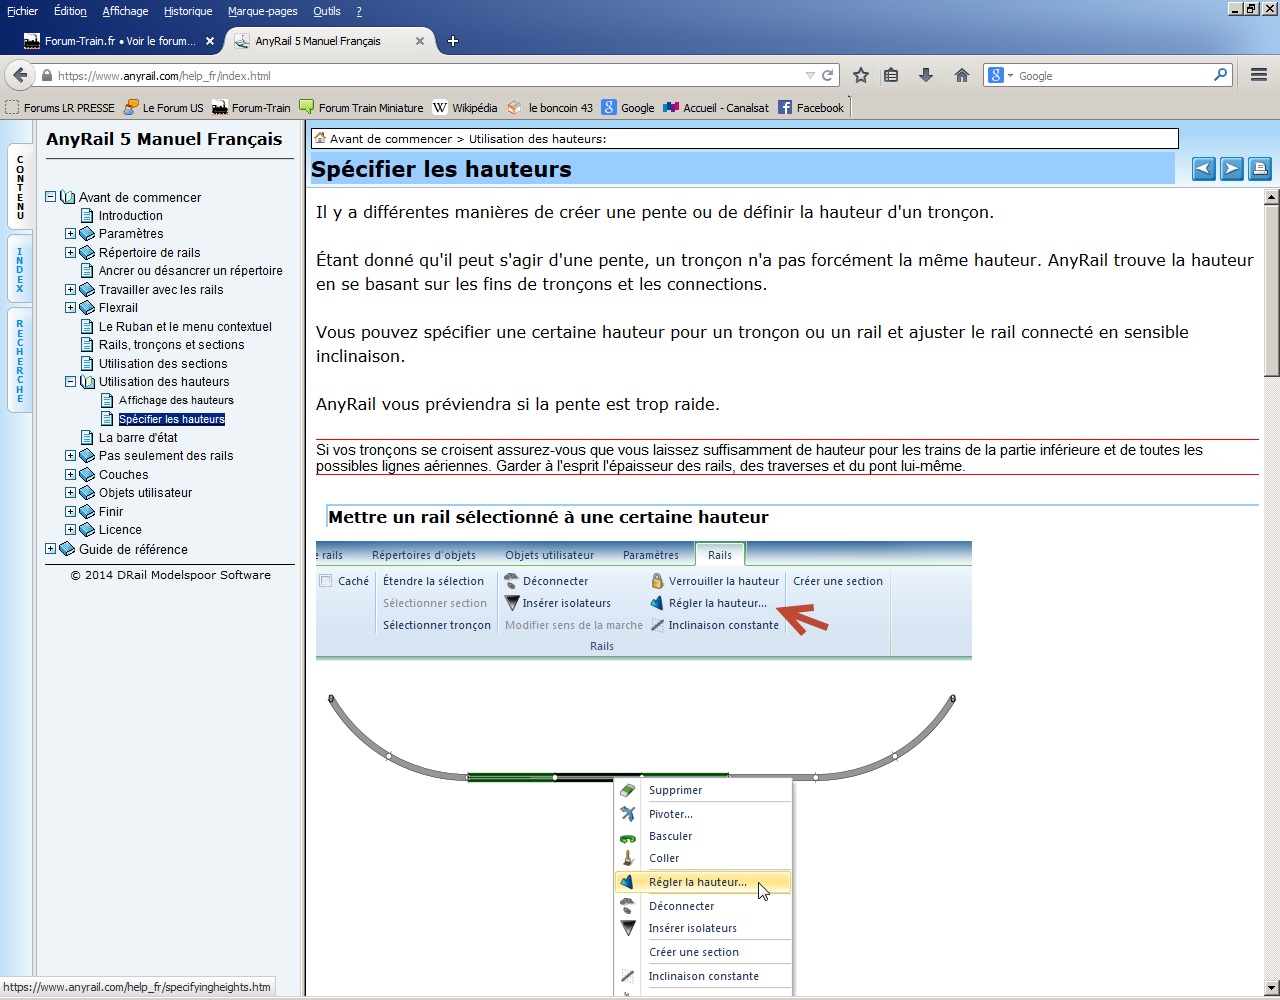Viewport: 1280px width, 1000px height.
Task: Click the scrollbar up arrow
Action: coord(1271,197)
